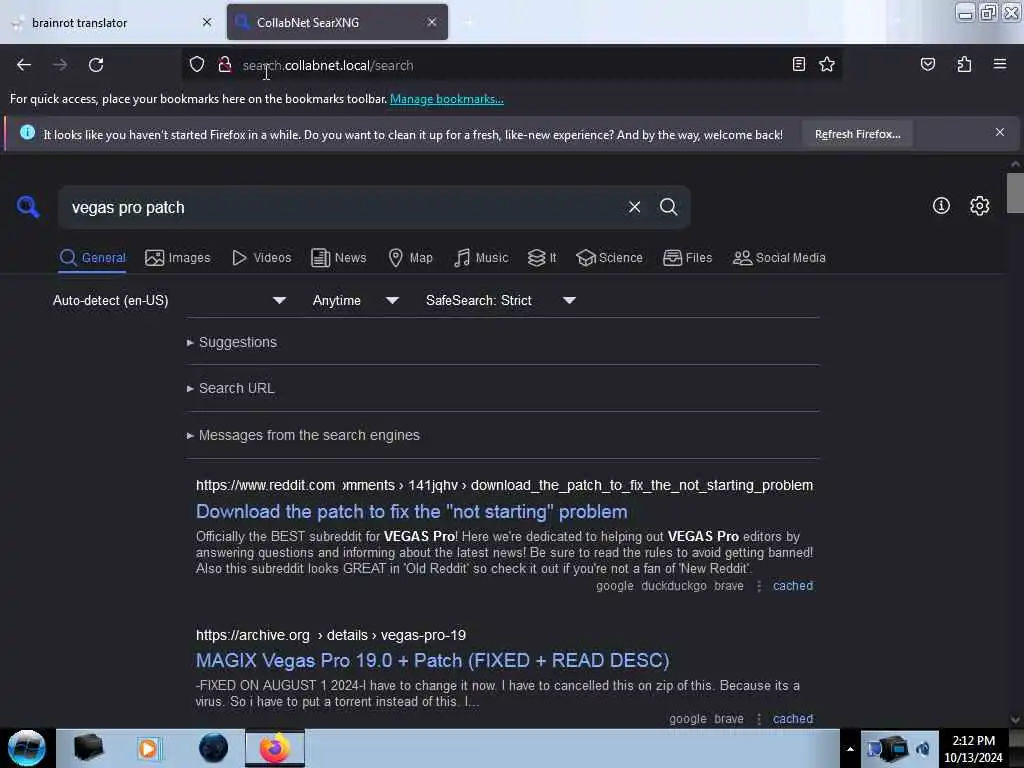Screen dimensions: 1024x768
Task: Open a new browser tab
Action: 469,22
